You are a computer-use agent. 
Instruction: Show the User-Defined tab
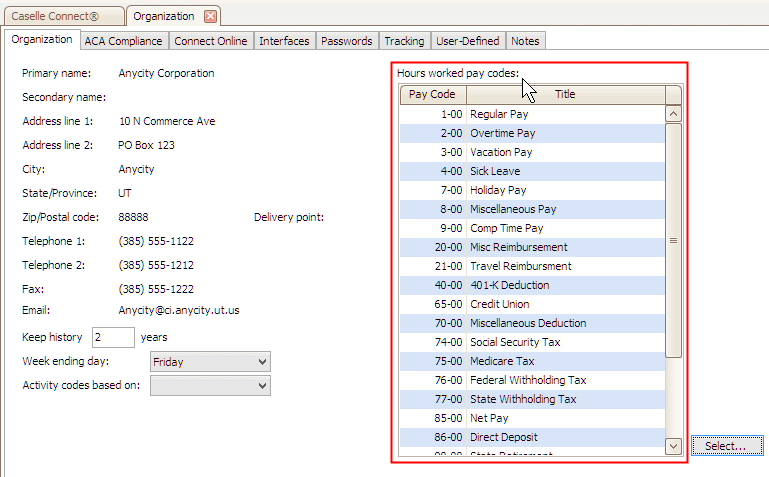tap(467, 41)
